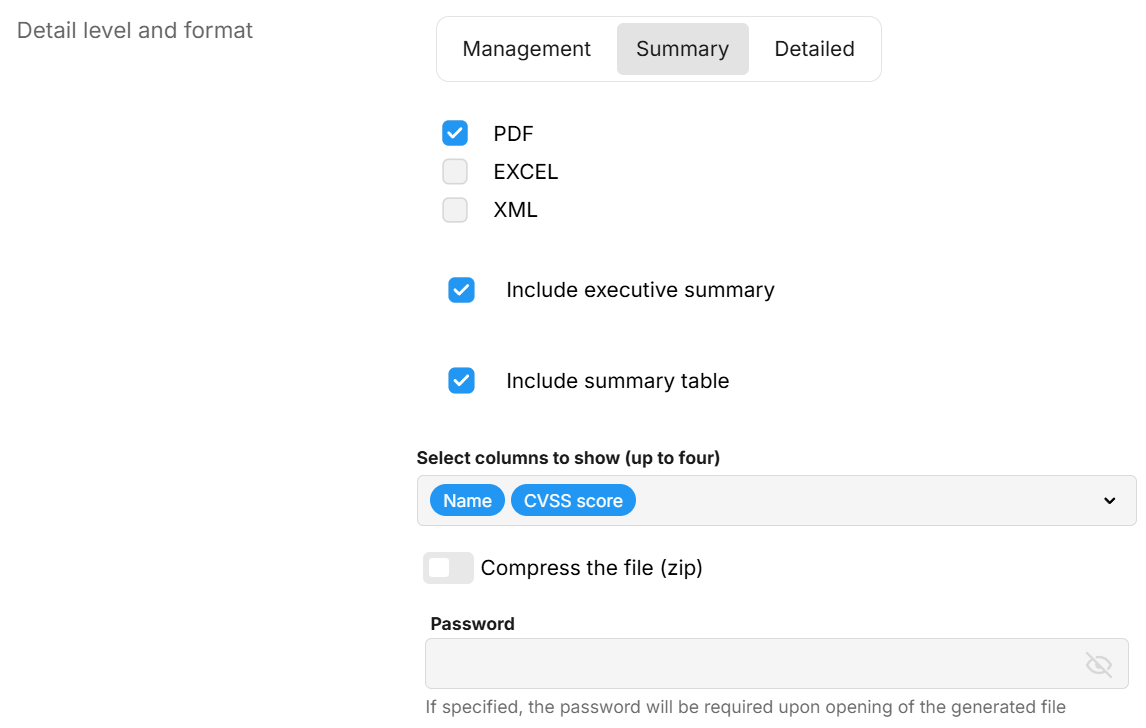Open the select columns combo box
This screenshot has width=1146, height=728.
[x=850, y=501]
